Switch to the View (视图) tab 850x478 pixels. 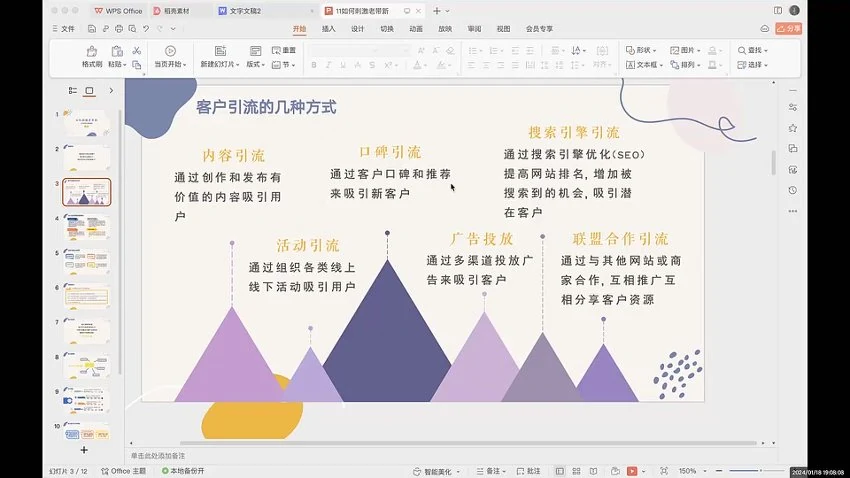tap(504, 29)
